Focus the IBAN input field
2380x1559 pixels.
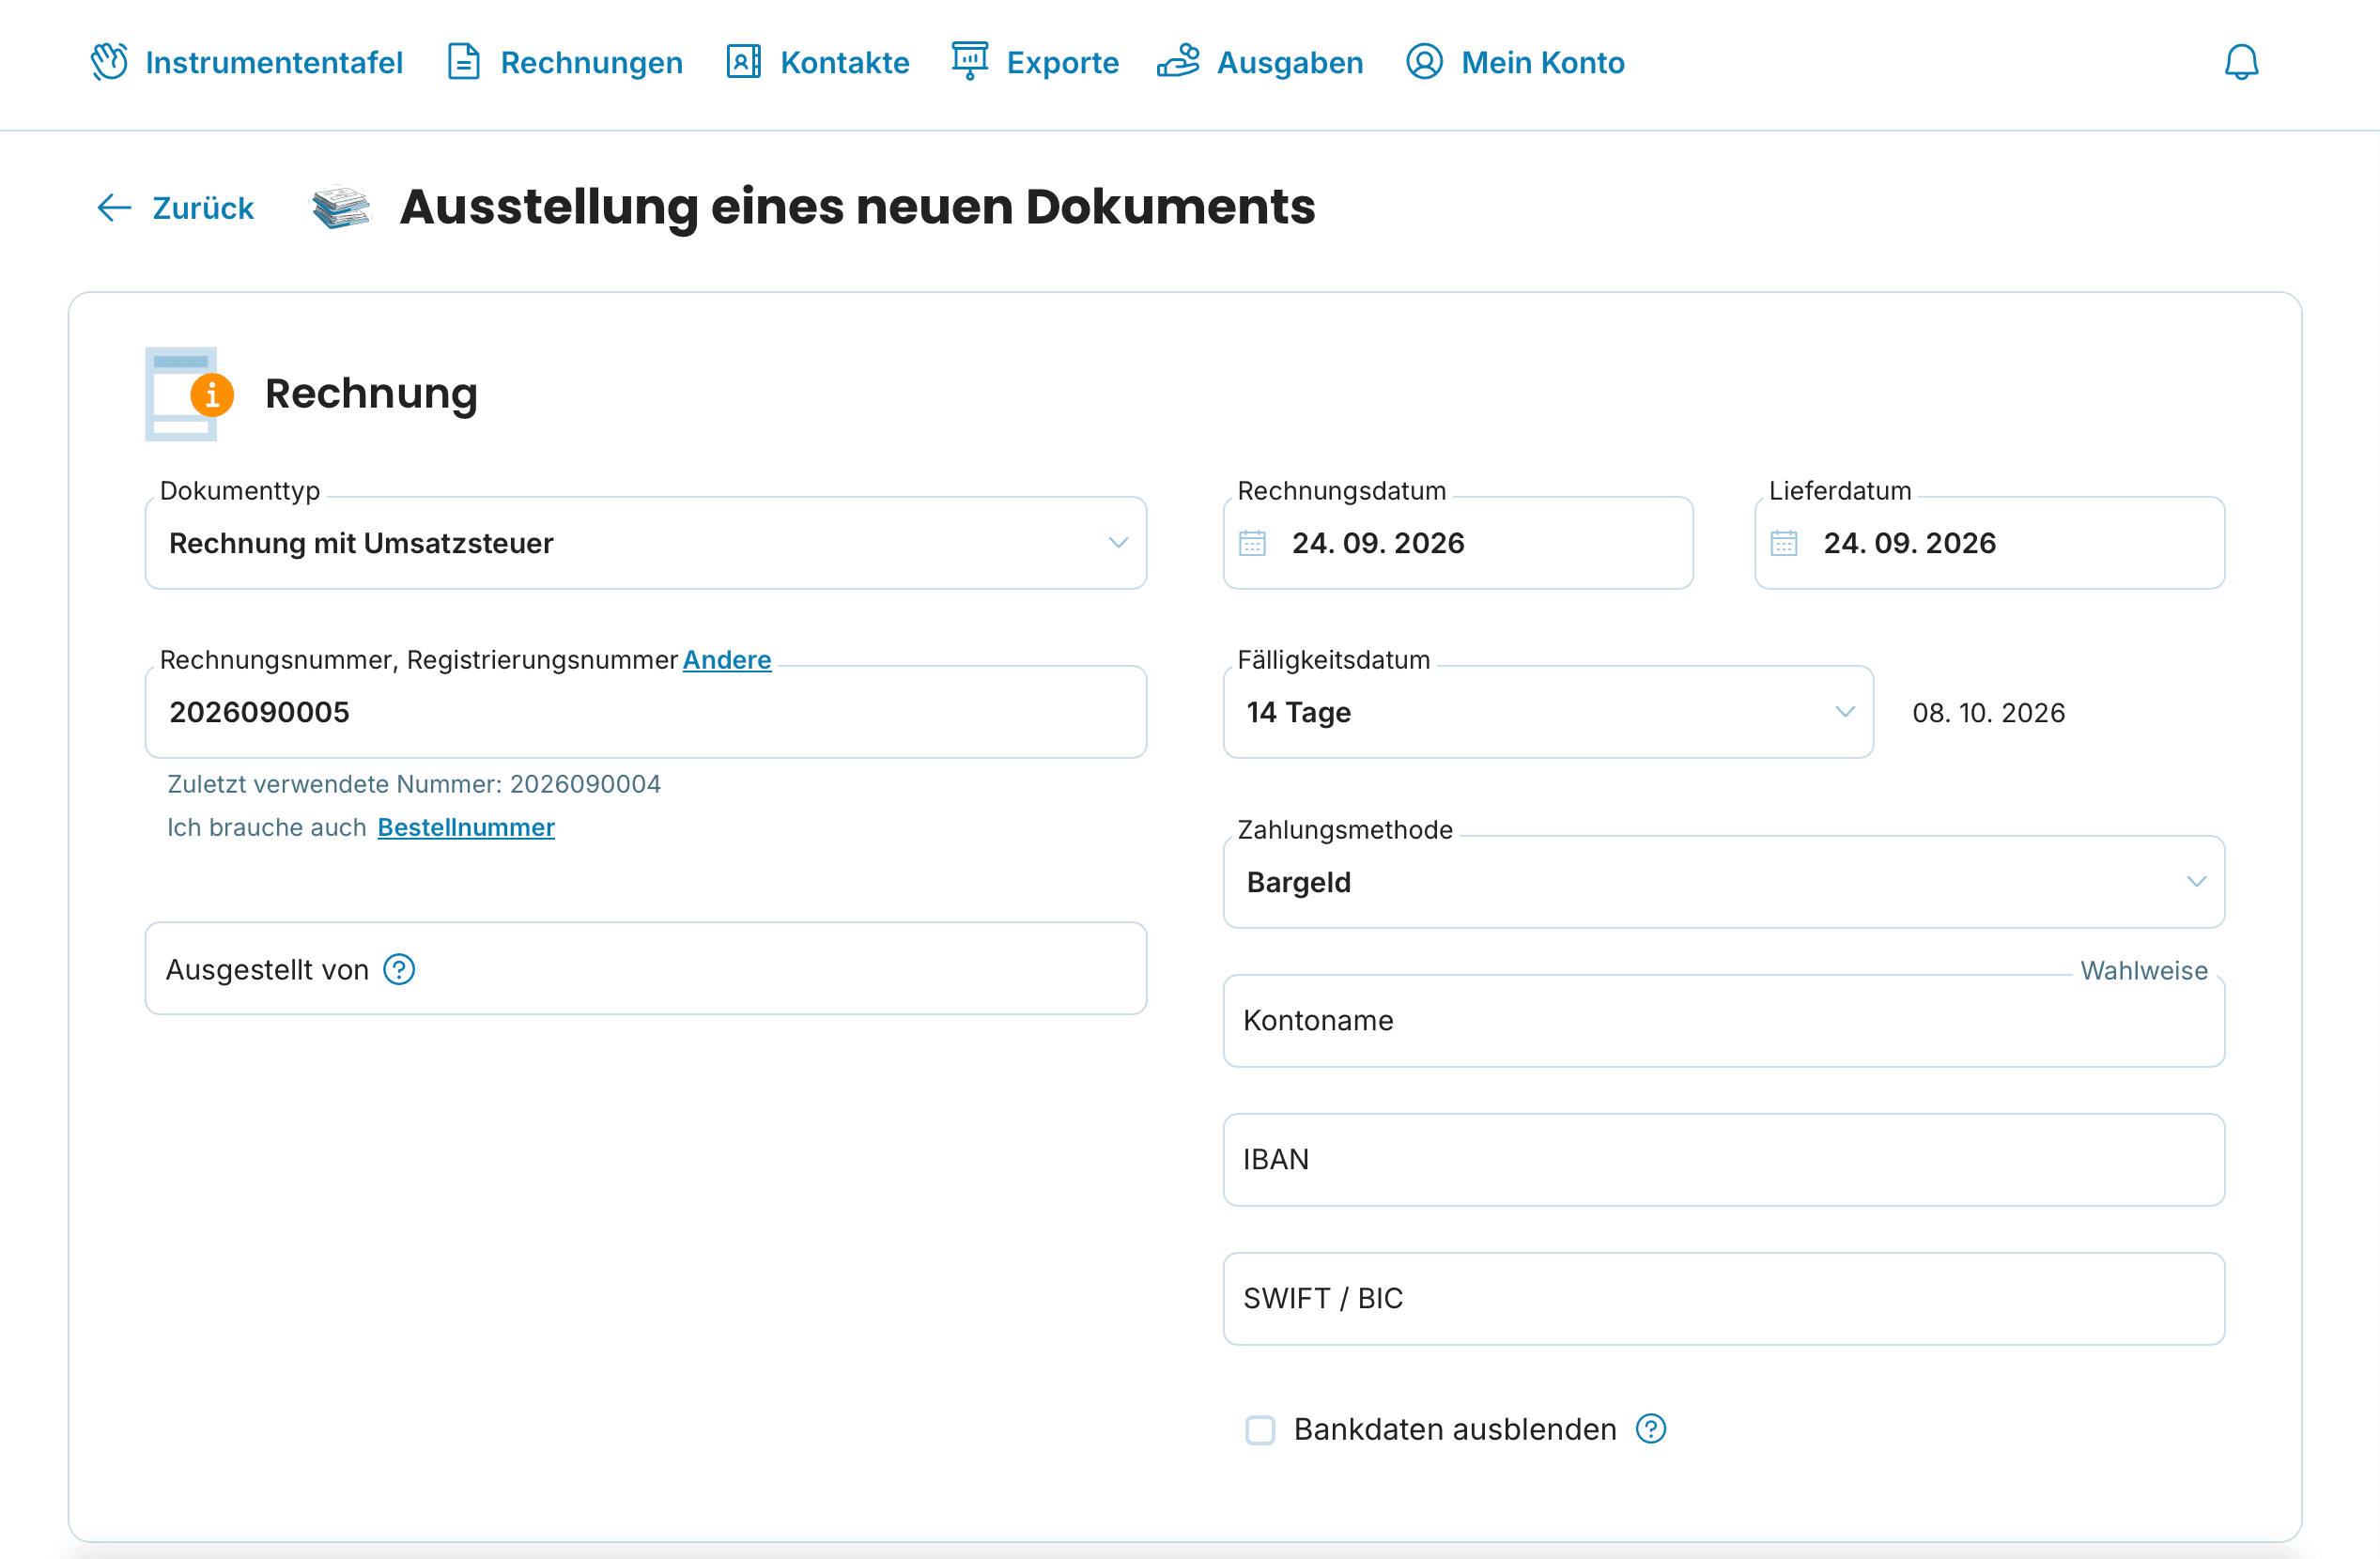coord(1724,1160)
